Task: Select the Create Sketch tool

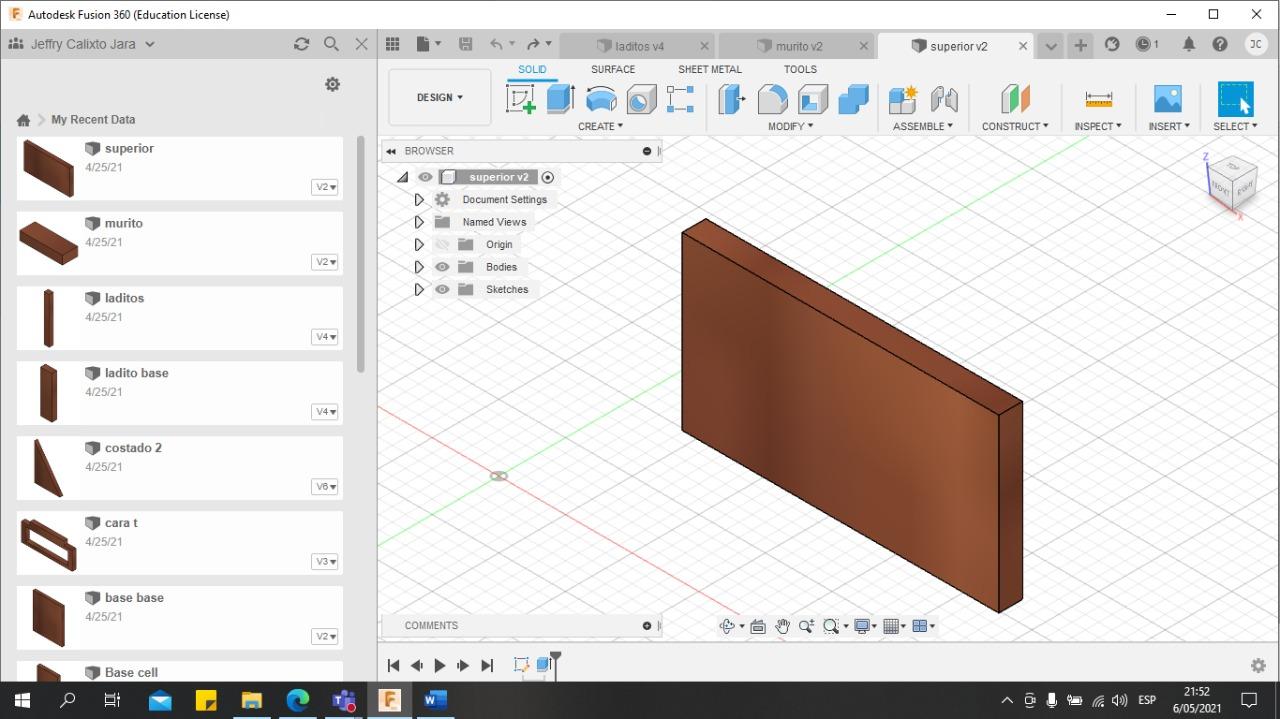Action: 521,99
